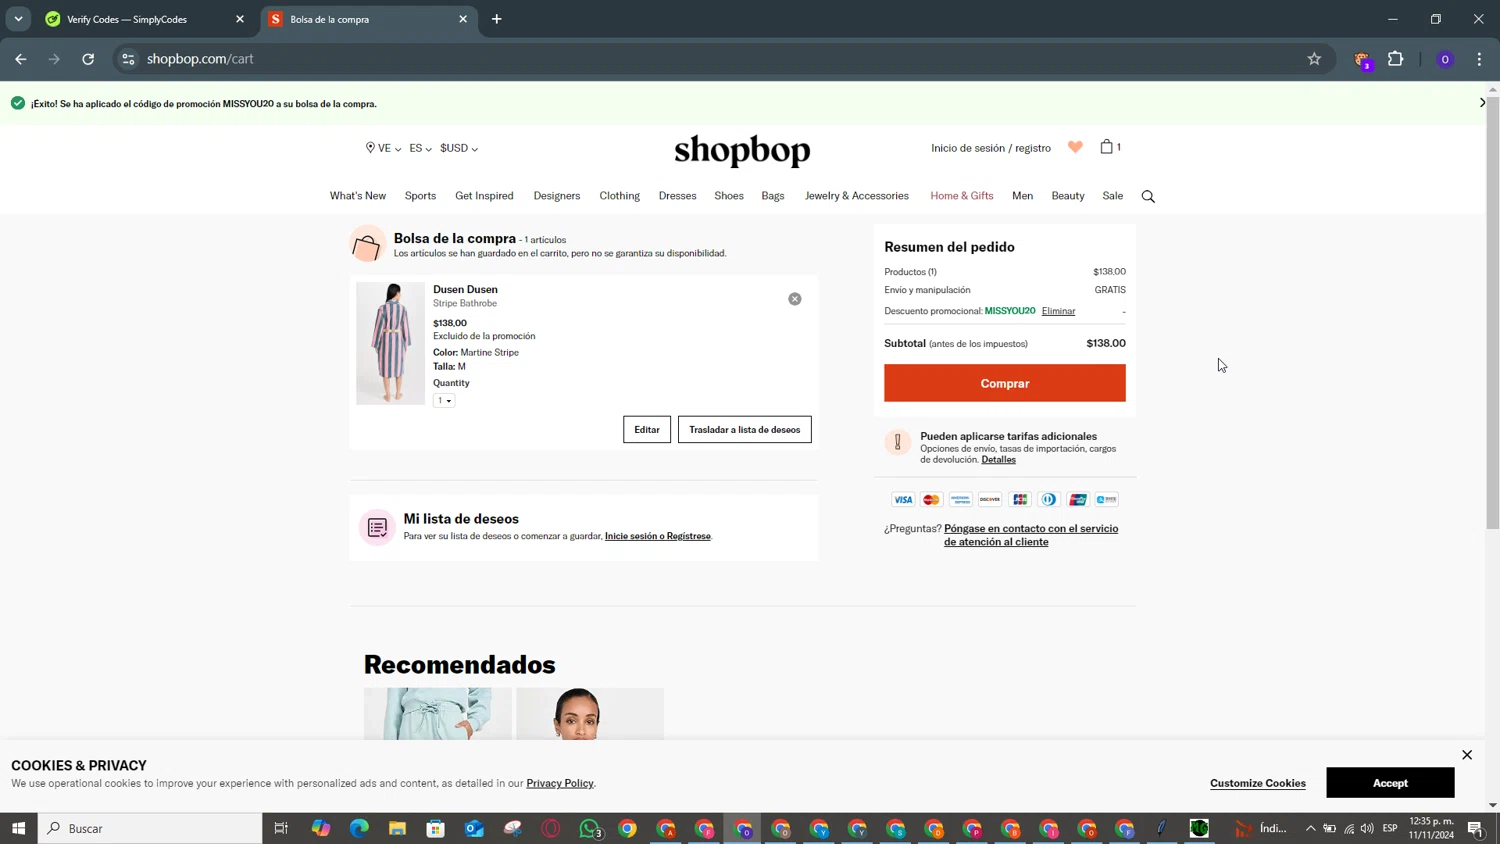1500x844 pixels.
Task: Open File Explorer from the taskbar
Action: (x=397, y=828)
